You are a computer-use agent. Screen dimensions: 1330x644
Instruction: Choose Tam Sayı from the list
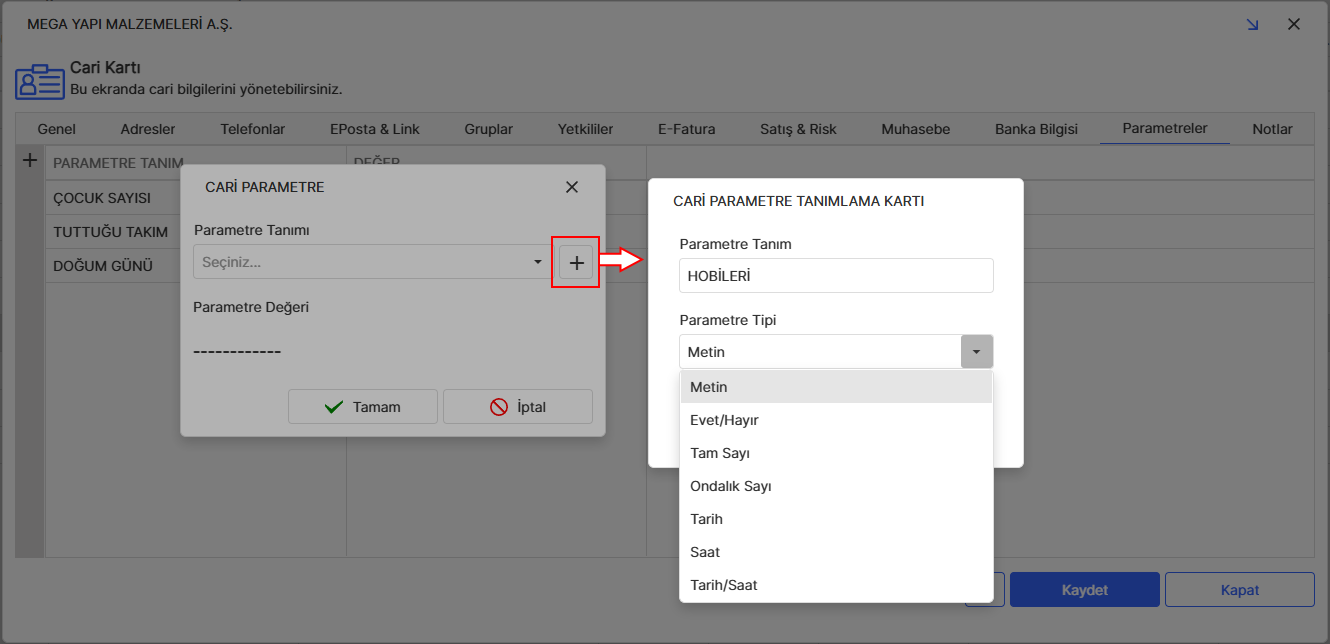720,453
